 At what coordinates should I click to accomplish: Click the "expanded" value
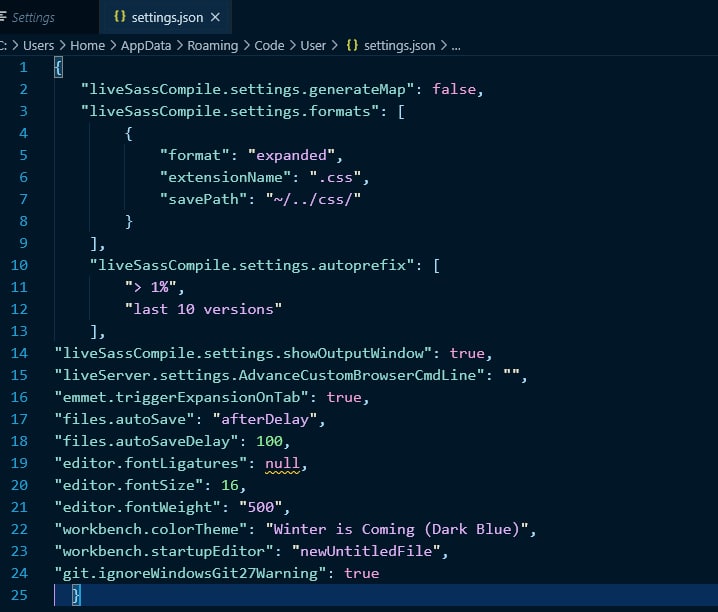pyautogui.click(x=291, y=155)
